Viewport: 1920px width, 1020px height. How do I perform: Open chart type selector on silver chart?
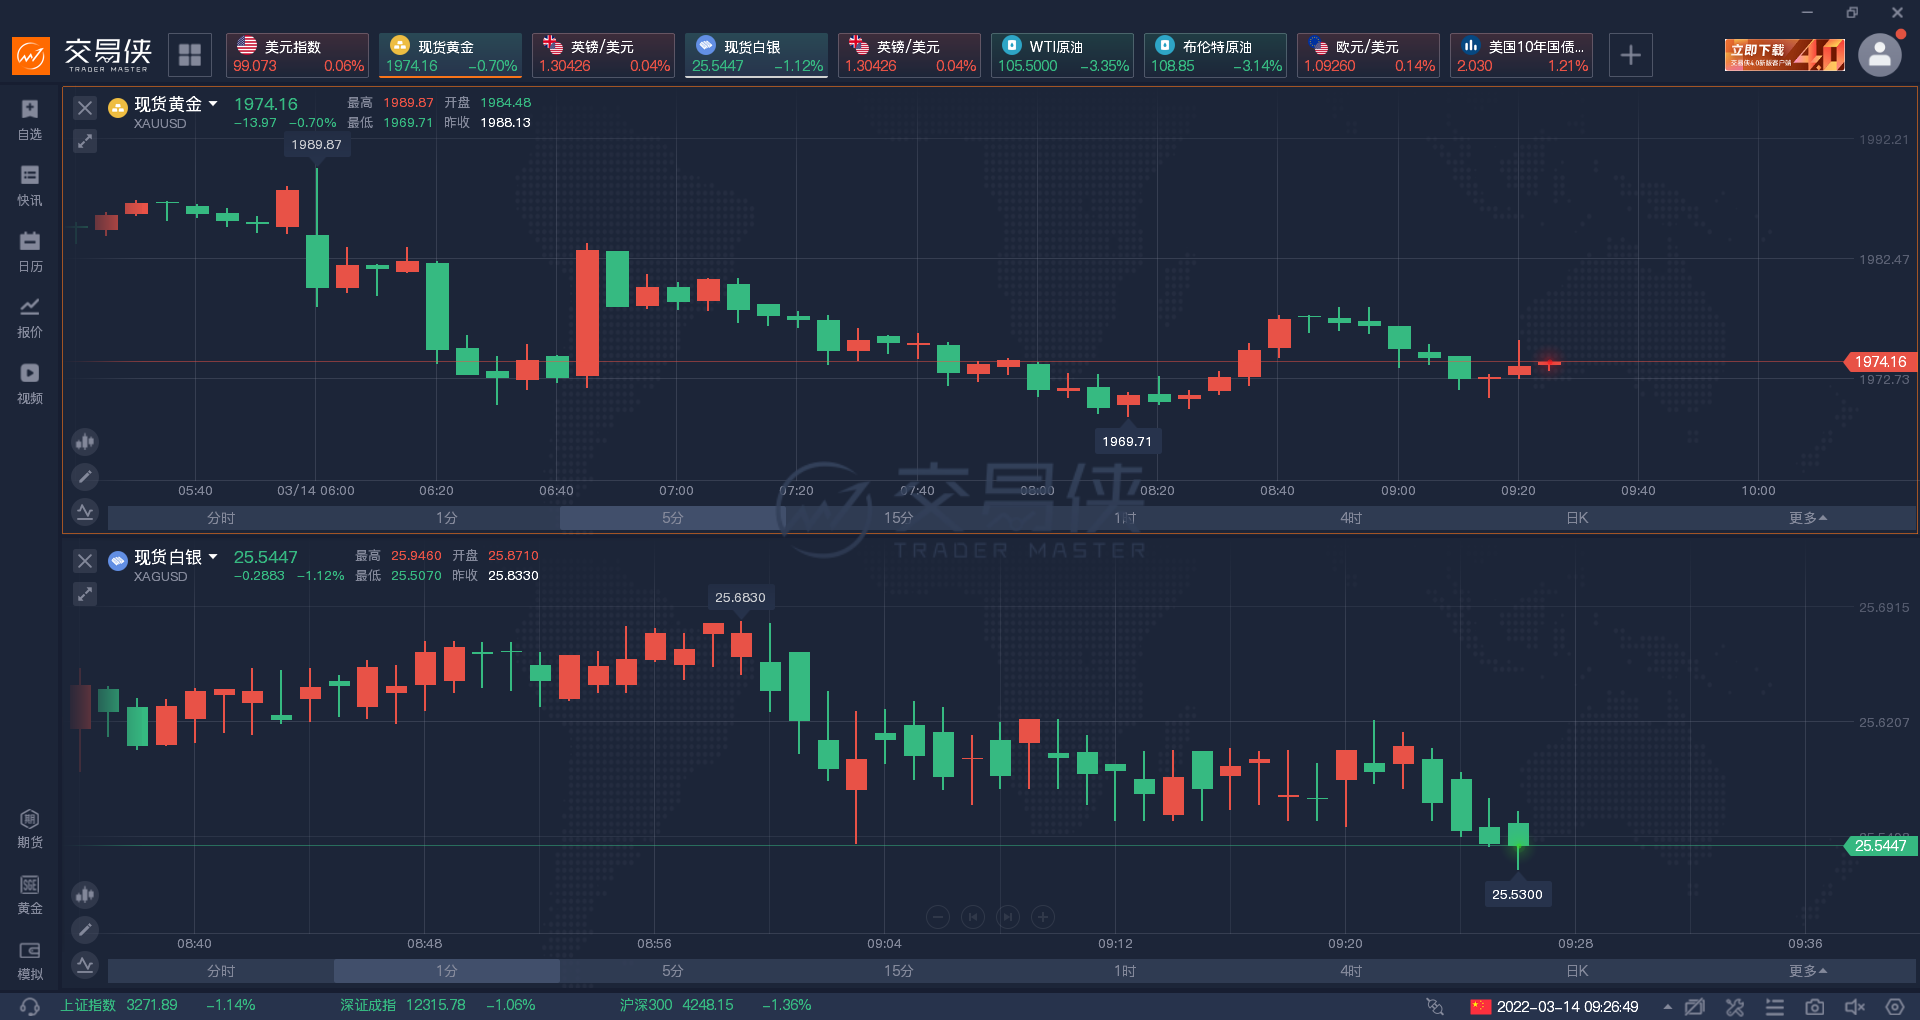coord(85,894)
